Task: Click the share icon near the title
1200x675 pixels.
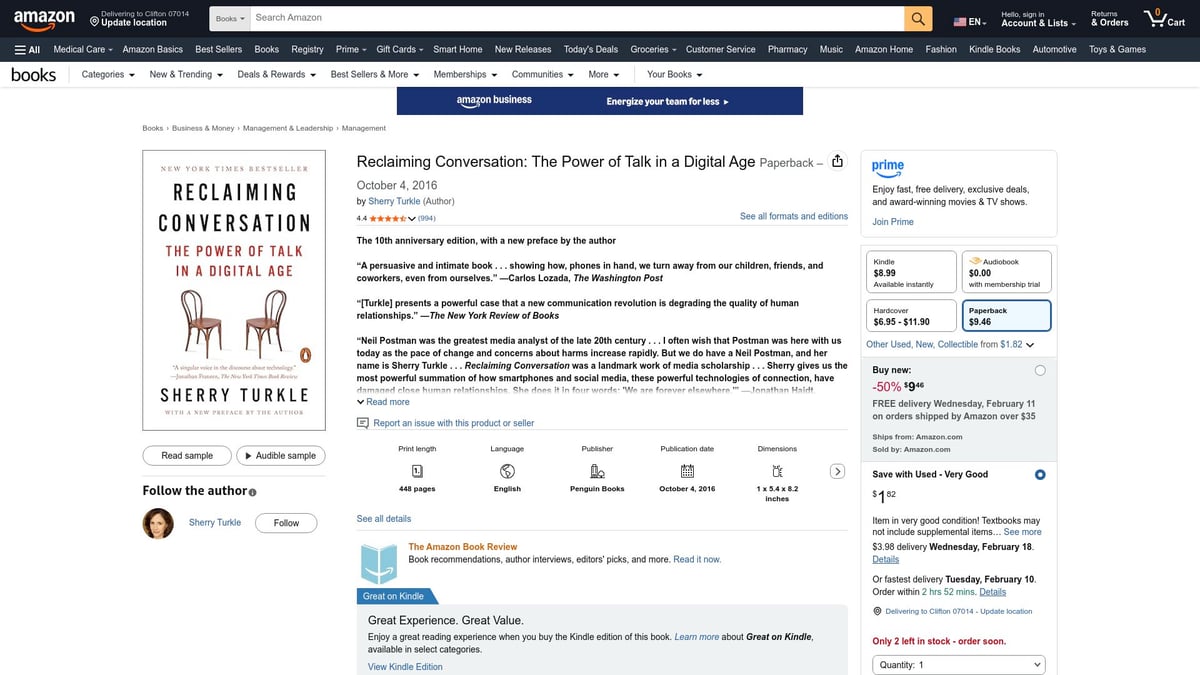Action: [838, 160]
